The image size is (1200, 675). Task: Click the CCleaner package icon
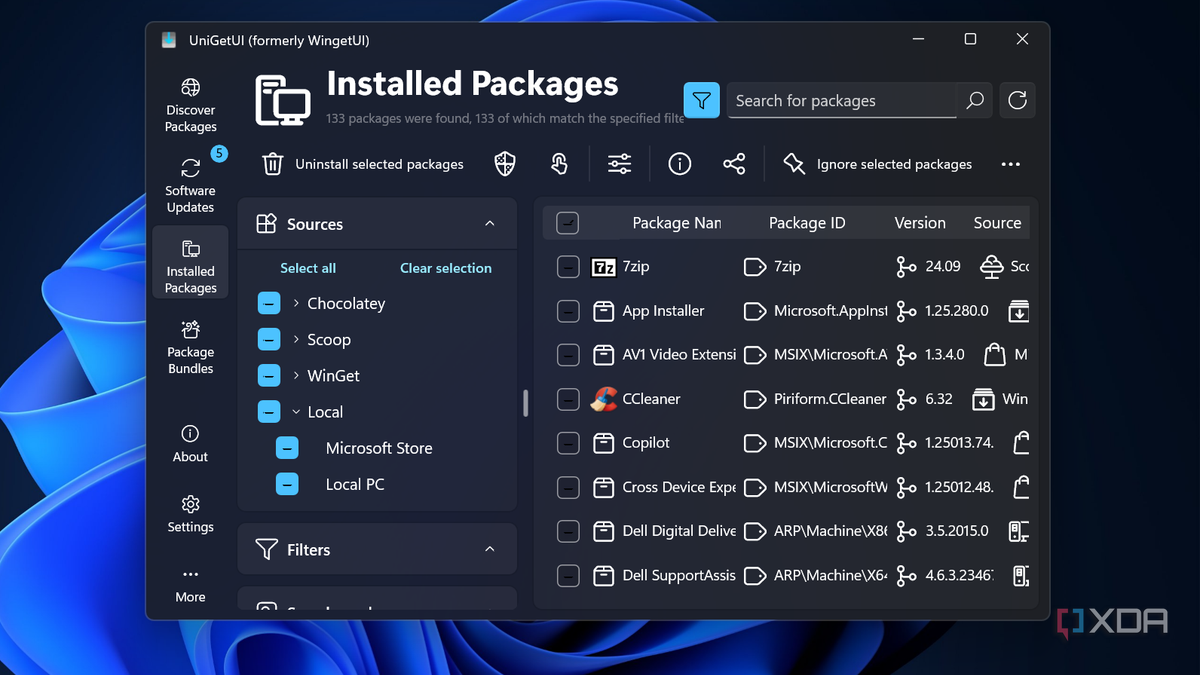coord(604,399)
